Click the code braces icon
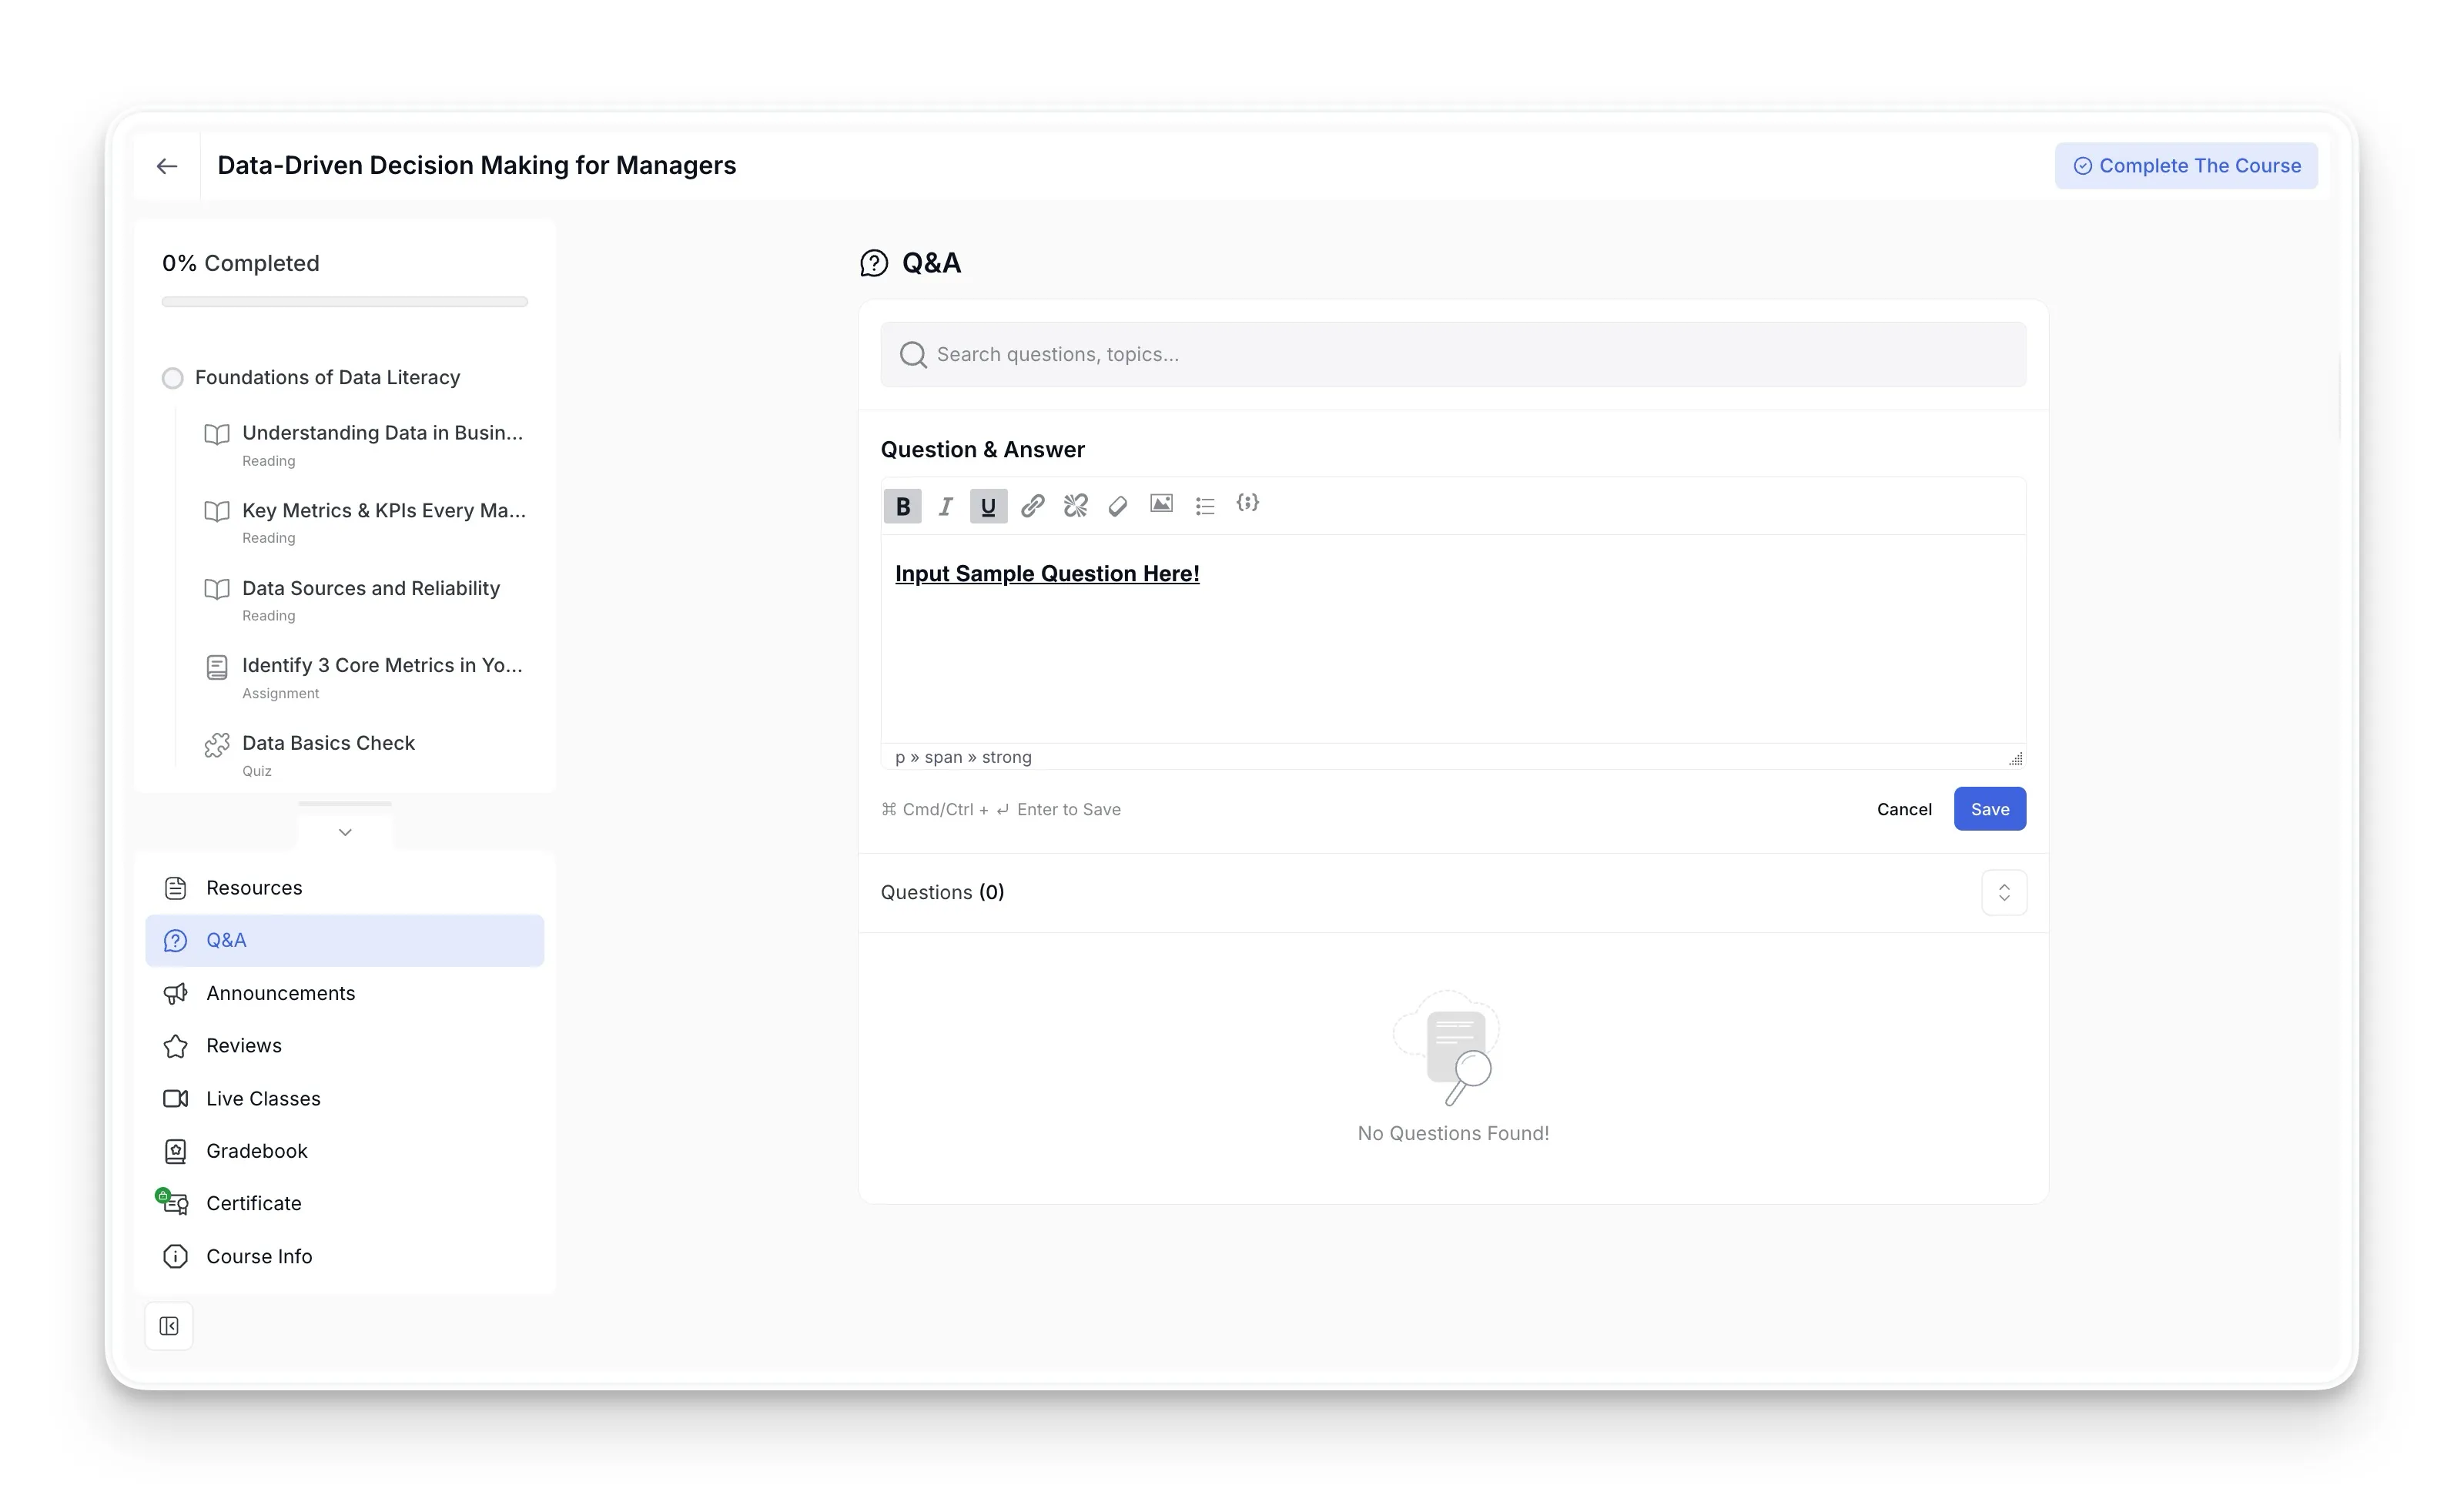The width and height of the screenshot is (2464, 1495). (1248, 503)
